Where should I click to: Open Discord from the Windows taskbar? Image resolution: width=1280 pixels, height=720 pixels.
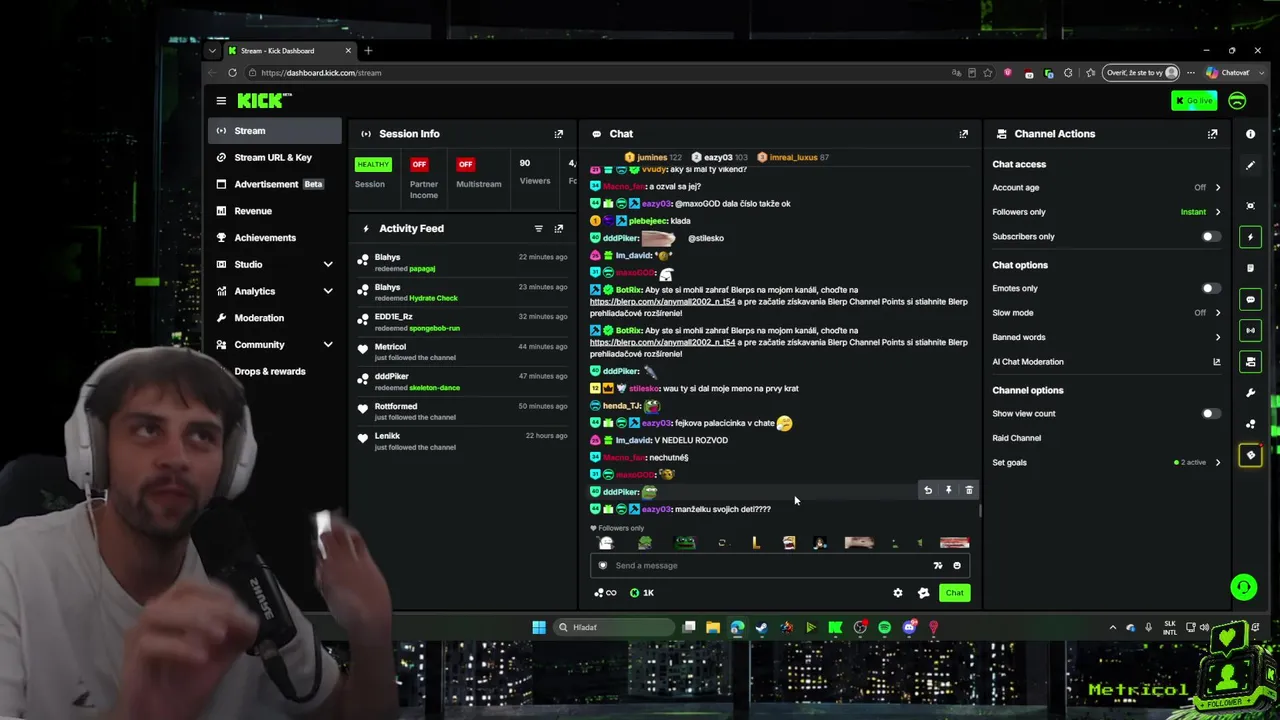pos(909,628)
